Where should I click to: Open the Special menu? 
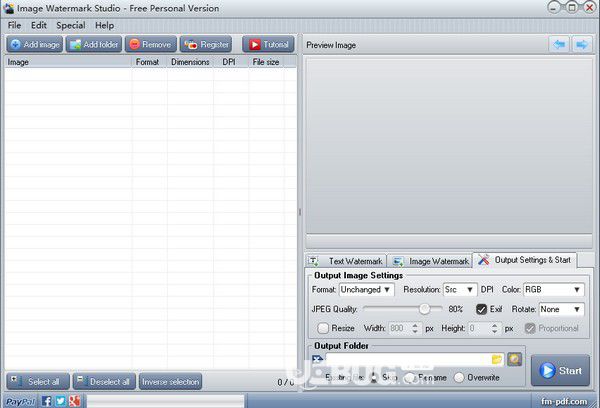coord(71,25)
